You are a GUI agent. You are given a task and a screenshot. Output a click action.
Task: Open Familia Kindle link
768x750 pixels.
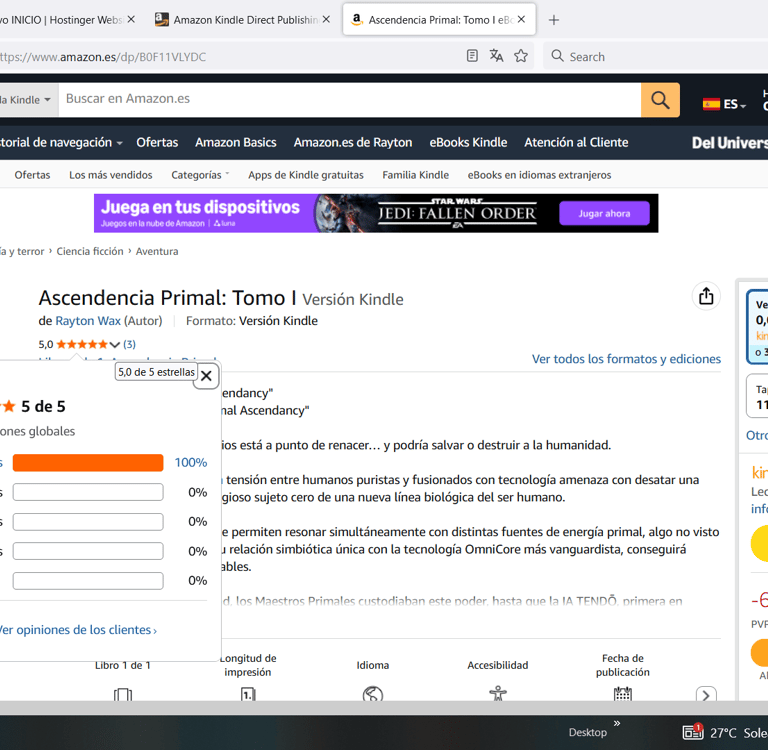[415, 175]
